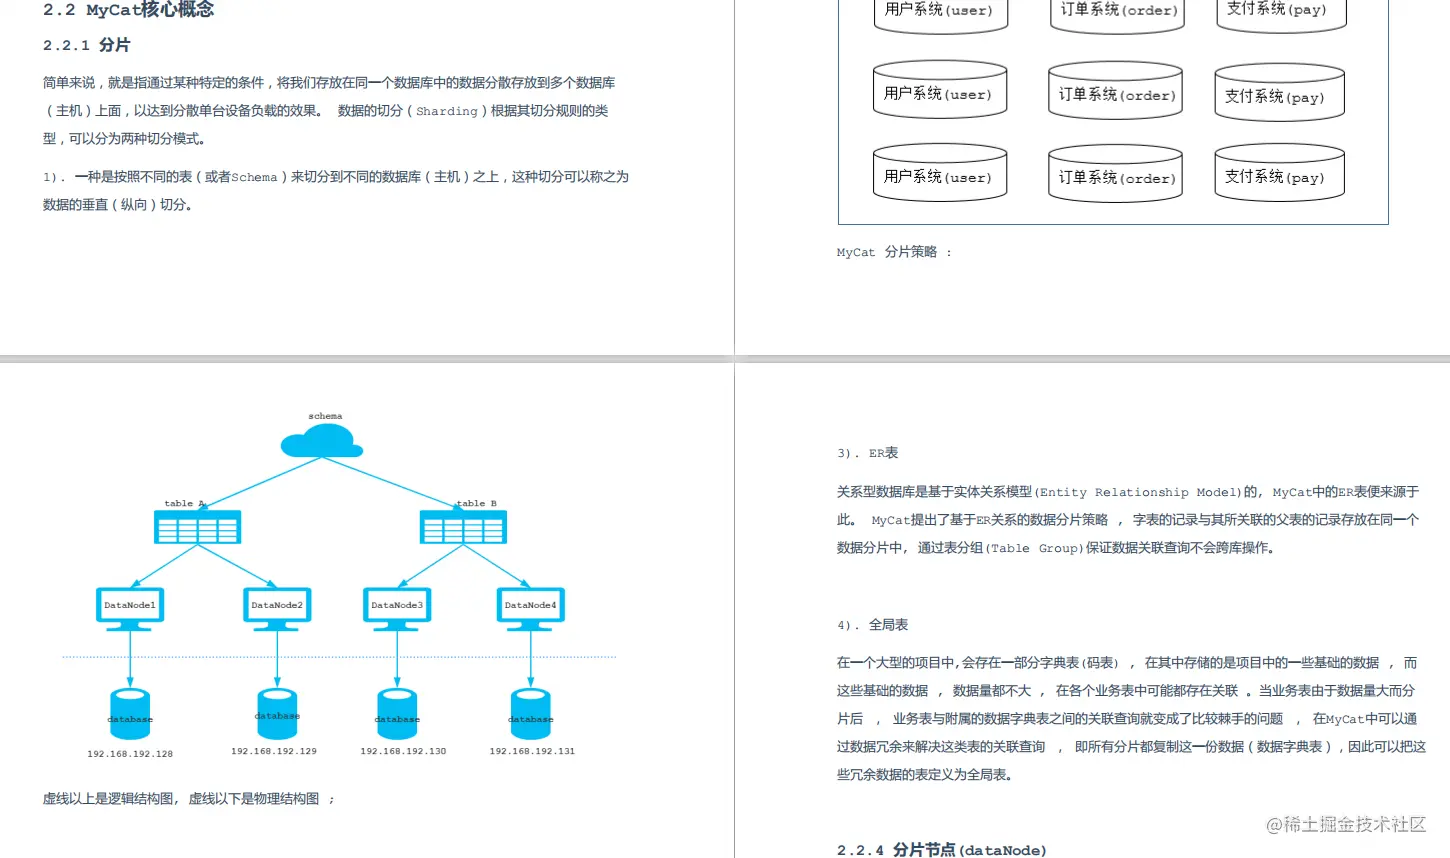The height and width of the screenshot is (858, 1450).
Task: Click the table A grid icon
Action: click(x=197, y=526)
